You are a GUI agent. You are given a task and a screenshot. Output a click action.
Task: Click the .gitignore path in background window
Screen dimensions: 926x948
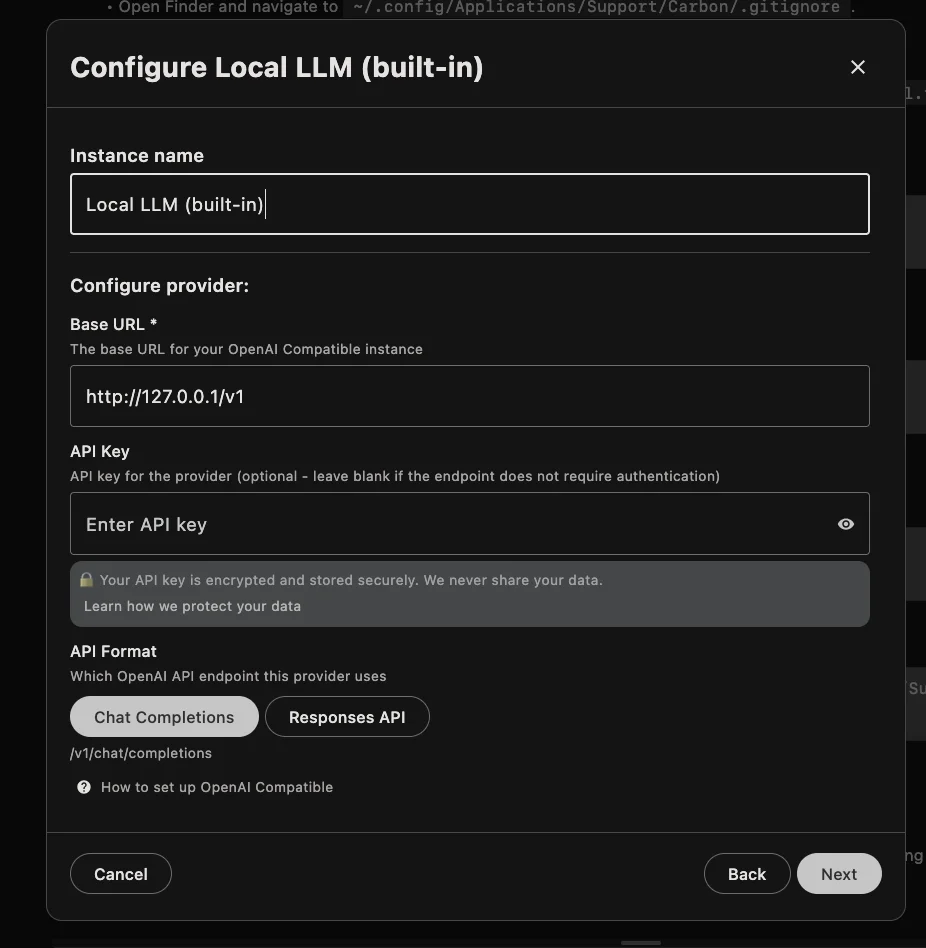[x=596, y=7]
